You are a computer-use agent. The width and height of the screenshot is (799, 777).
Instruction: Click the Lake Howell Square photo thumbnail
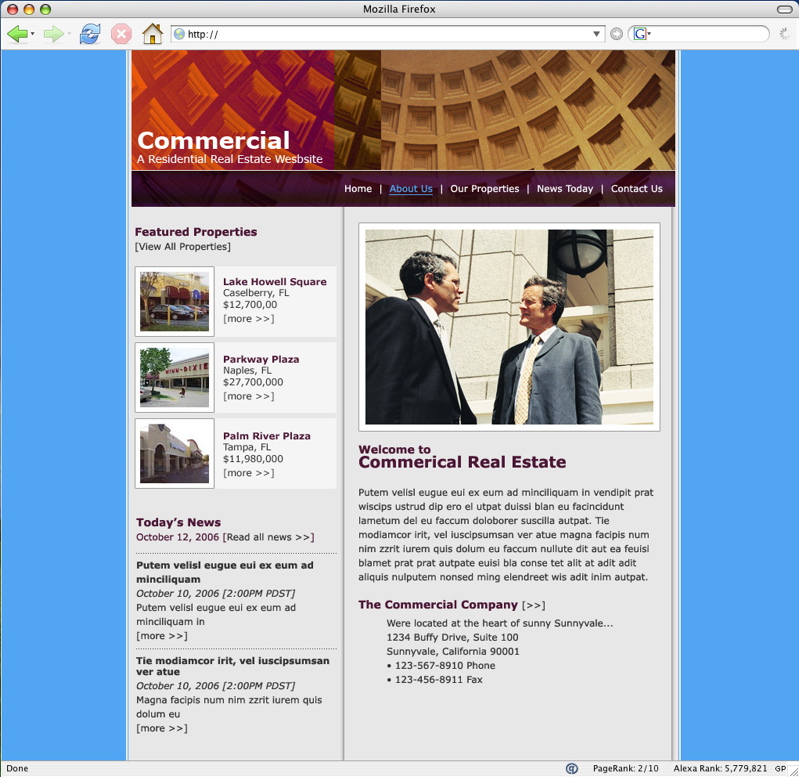[174, 302]
